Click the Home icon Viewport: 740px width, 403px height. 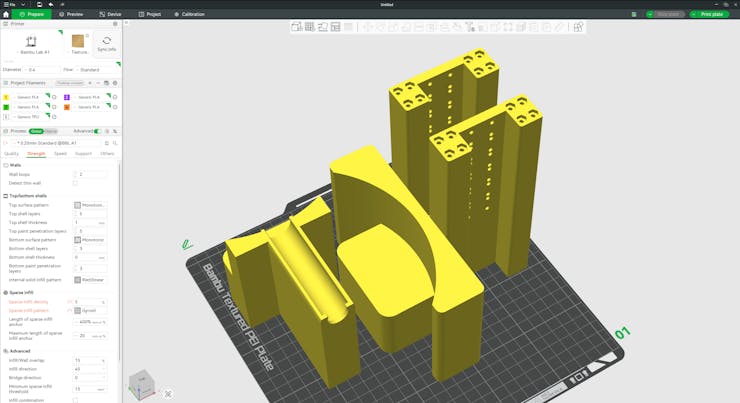6,14
